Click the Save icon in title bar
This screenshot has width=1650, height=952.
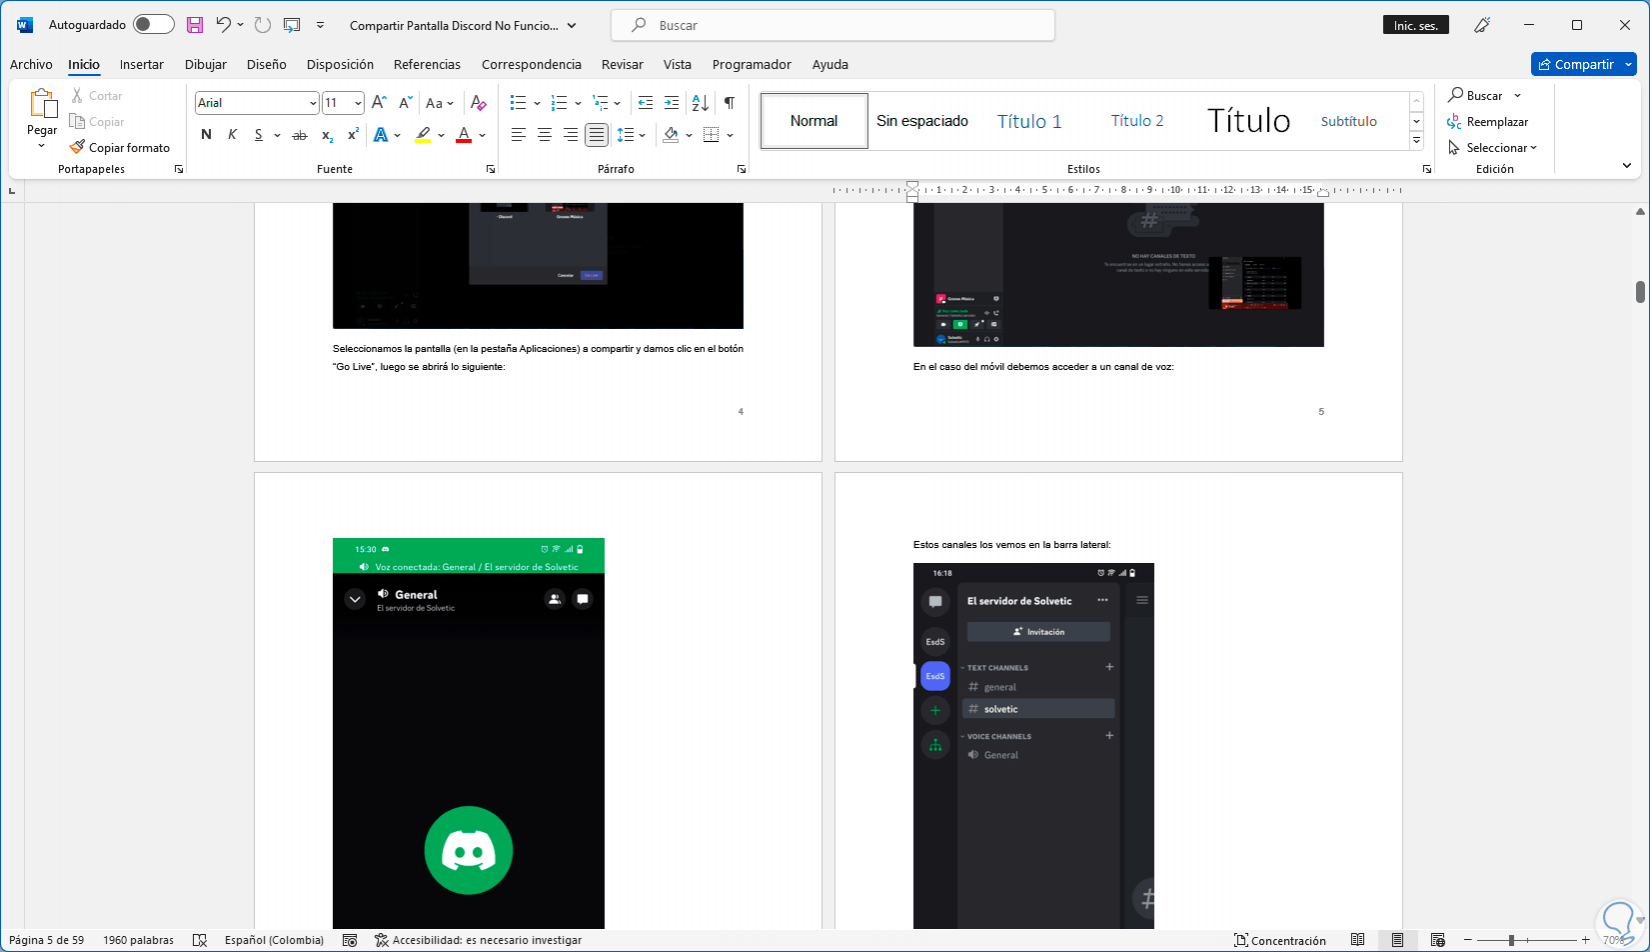[x=195, y=25]
